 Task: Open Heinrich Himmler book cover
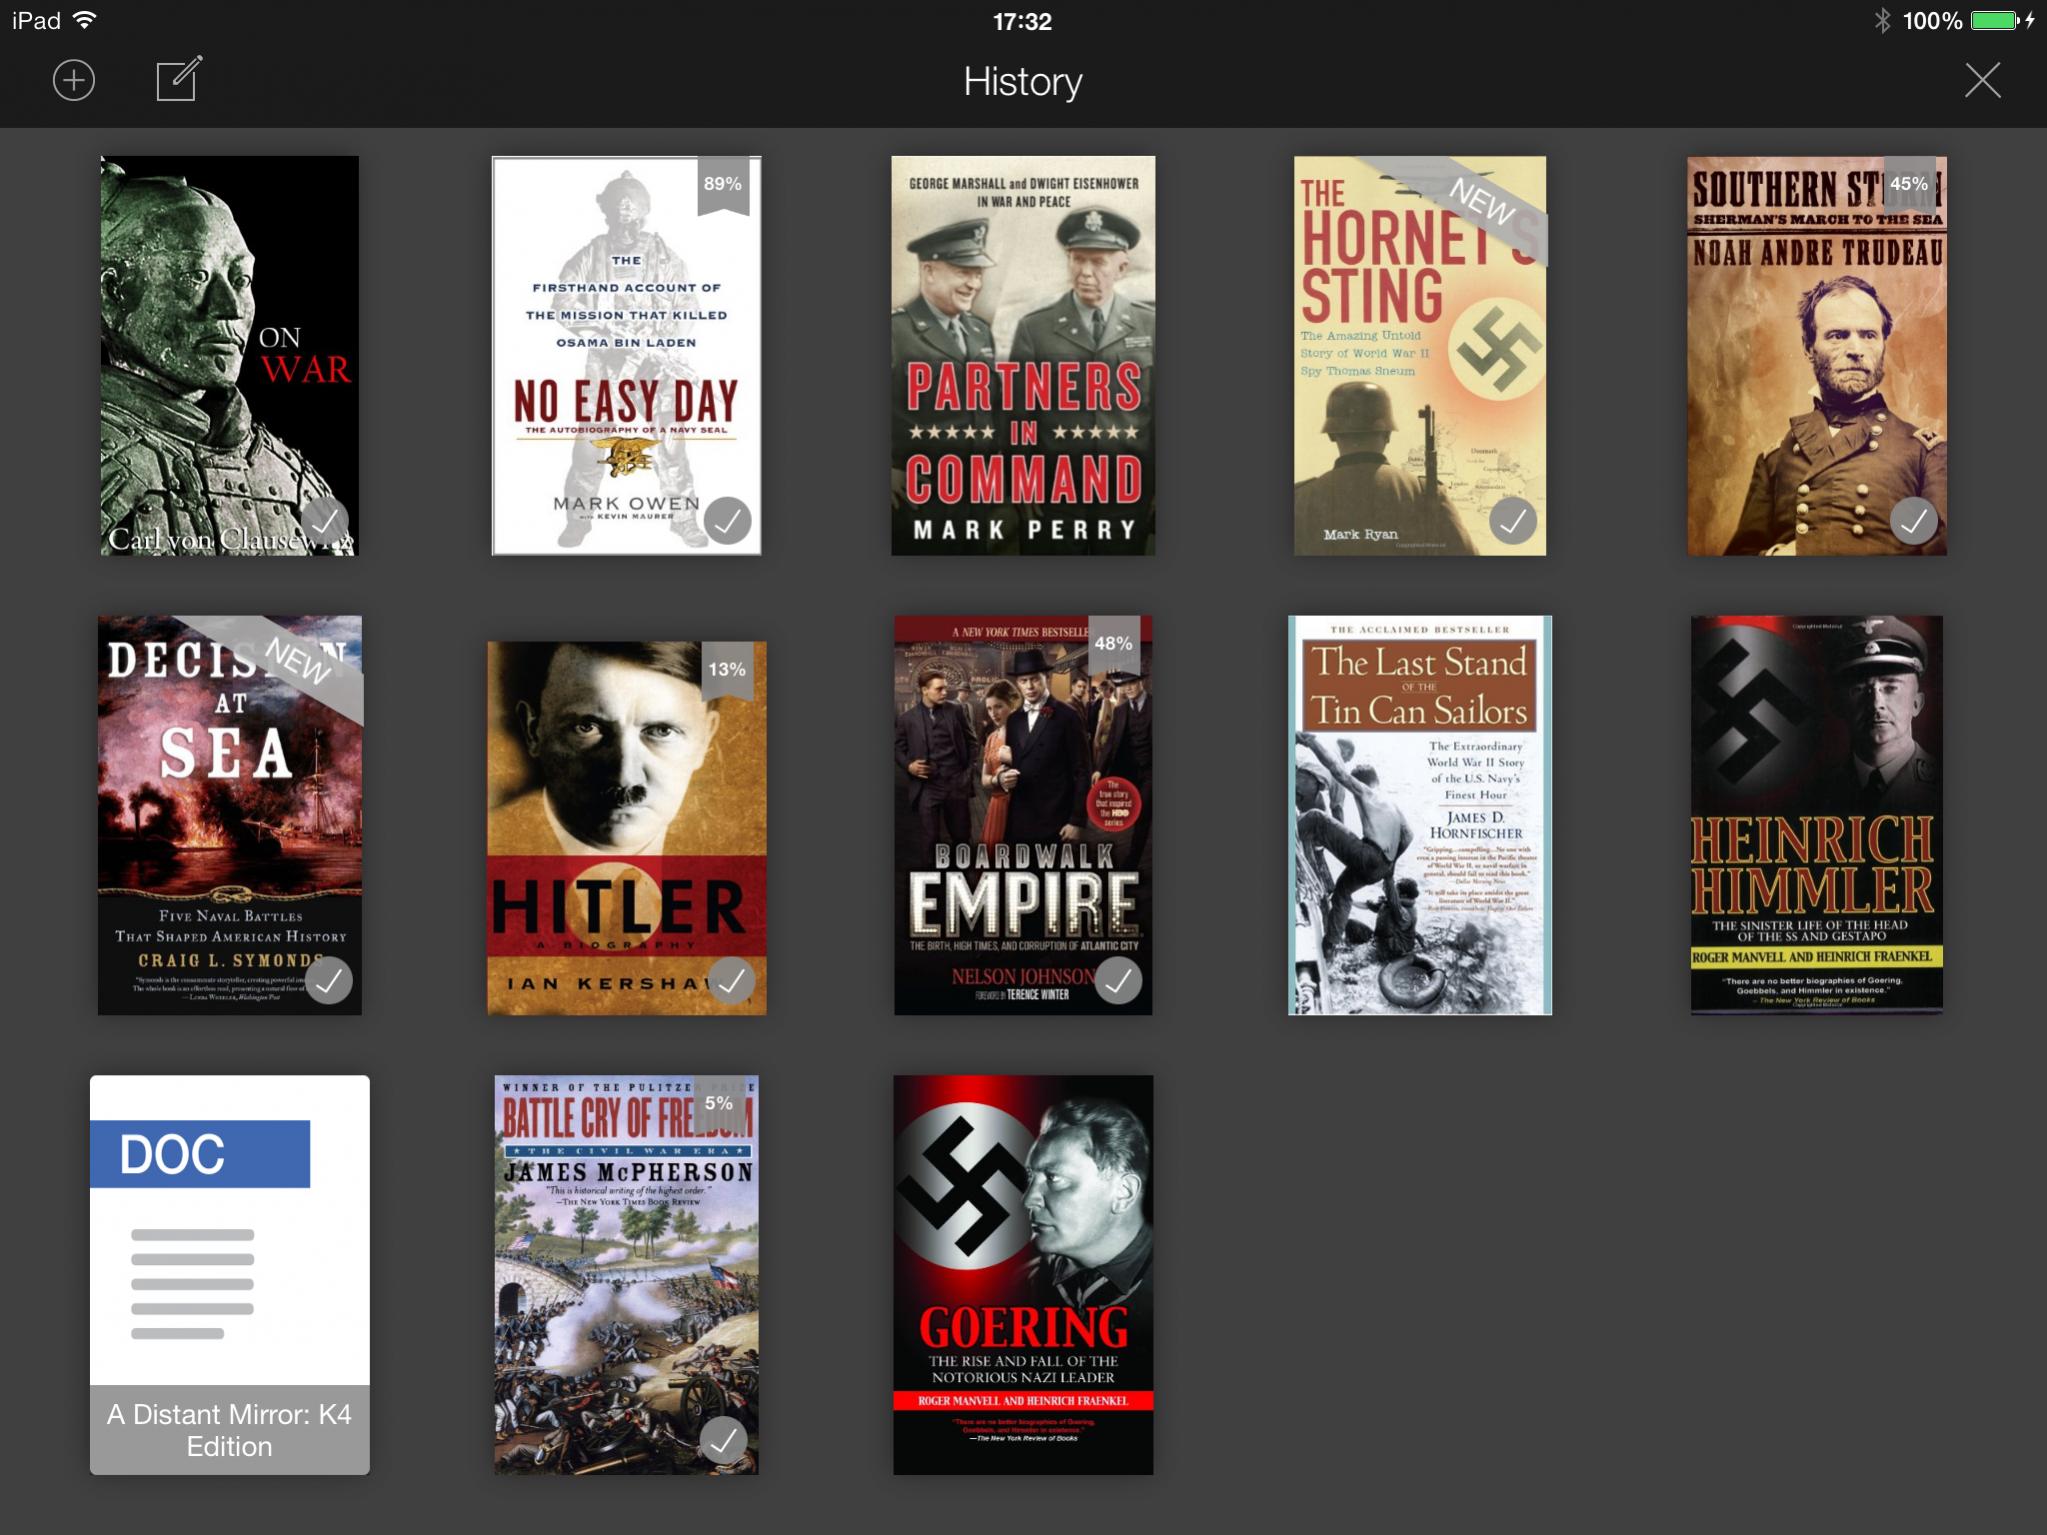[1816, 815]
